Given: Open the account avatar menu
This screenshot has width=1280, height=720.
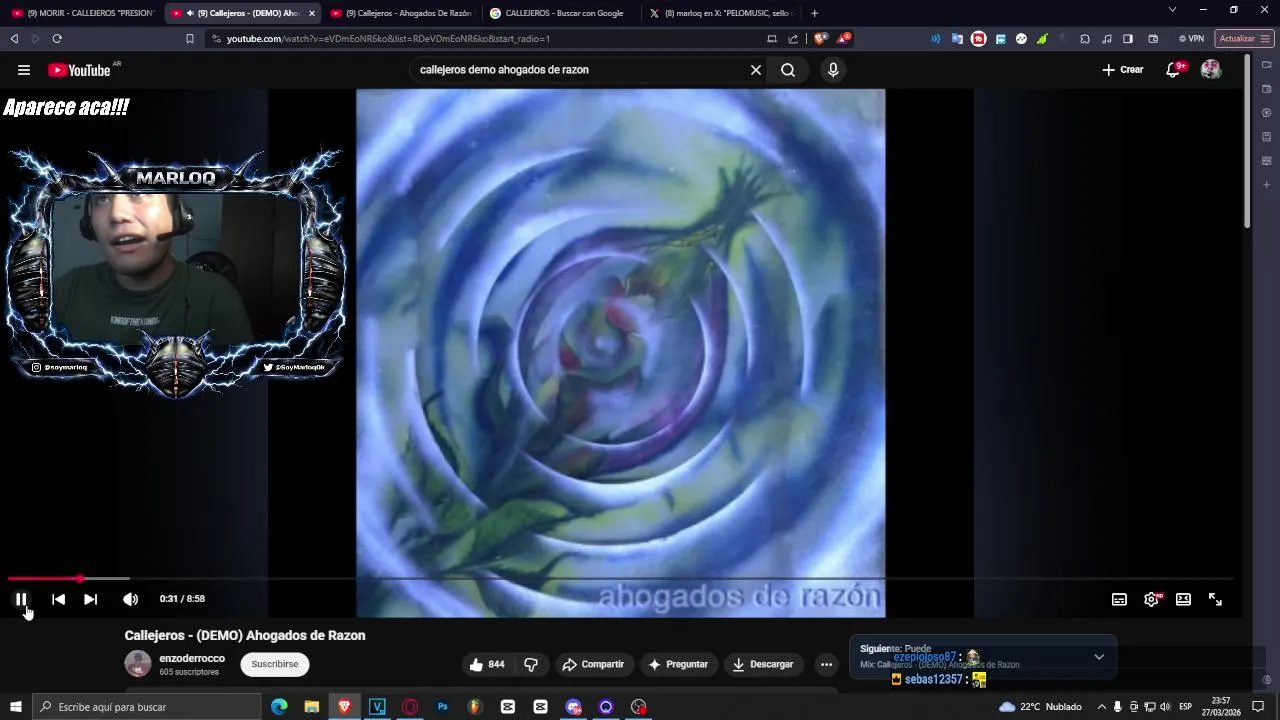Looking at the screenshot, I should [x=1211, y=70].
